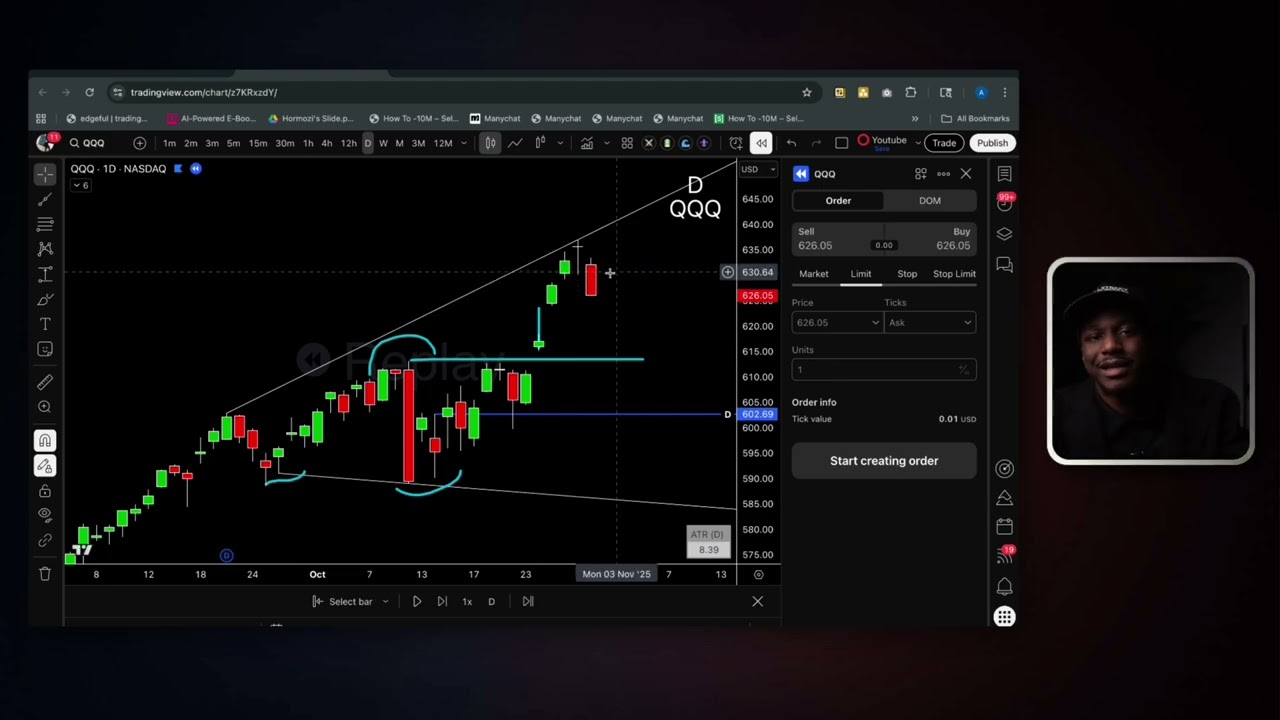1280x720 pixels.
Task: Click the Trade button
Action: (944, 143)
